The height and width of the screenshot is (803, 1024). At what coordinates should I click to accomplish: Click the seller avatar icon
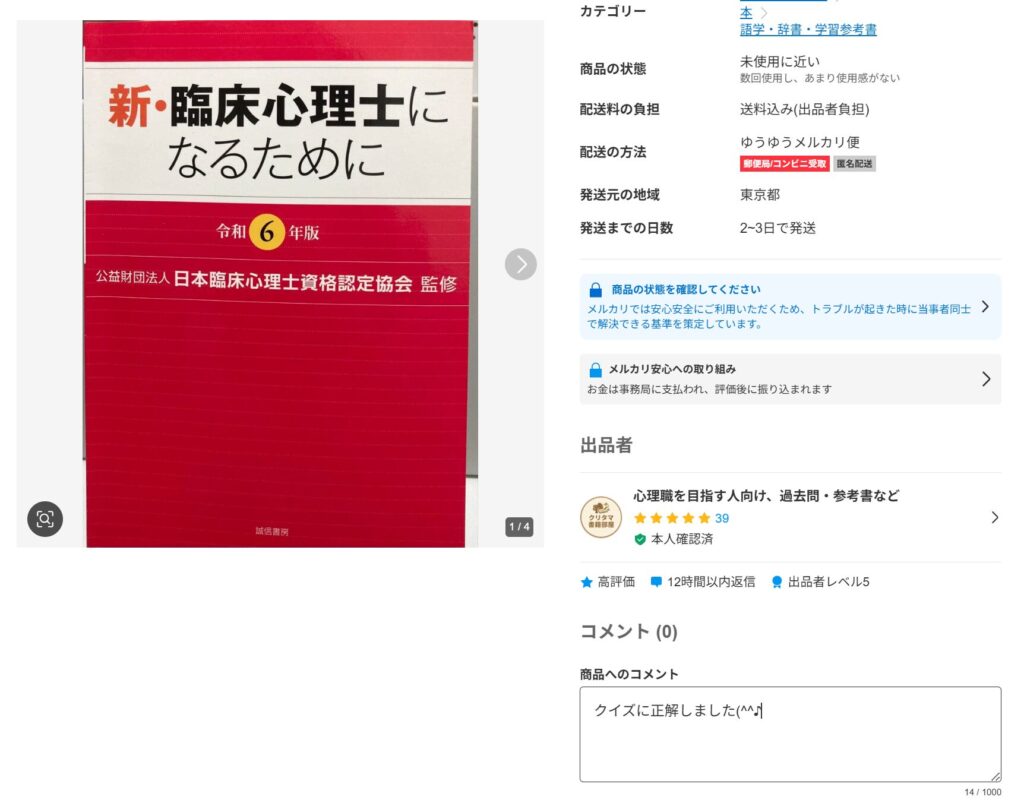point(601,517)
